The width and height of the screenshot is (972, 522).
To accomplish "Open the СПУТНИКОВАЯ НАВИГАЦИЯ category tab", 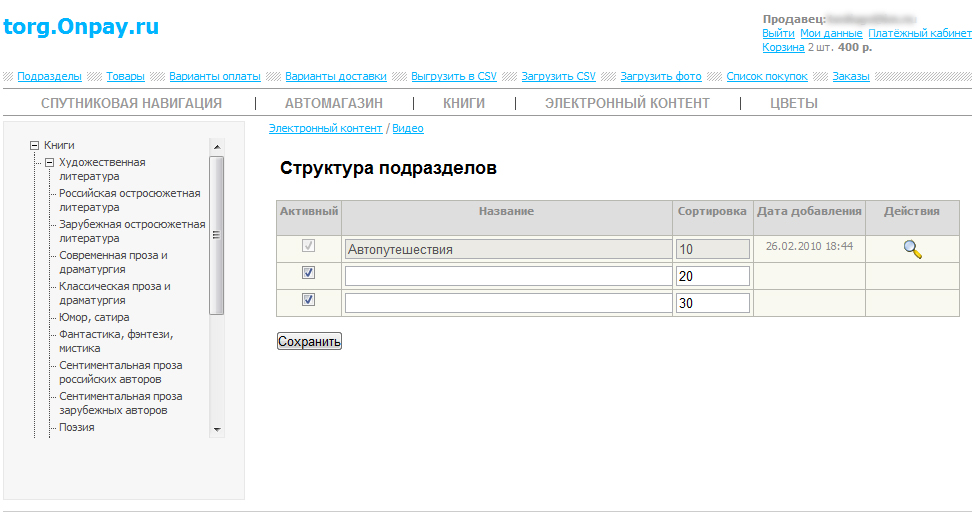I will [131, 103].
